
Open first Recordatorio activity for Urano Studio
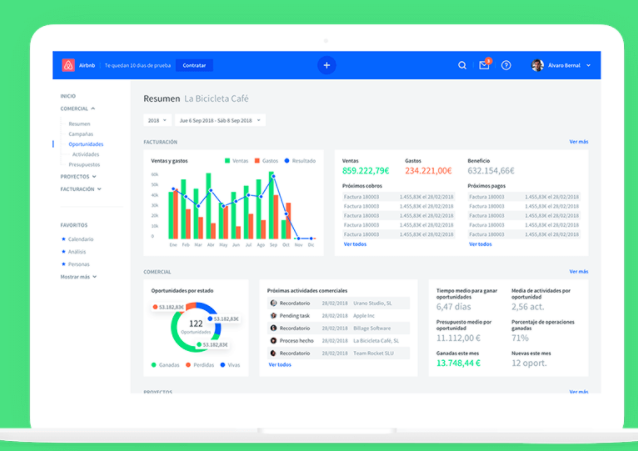[295, 302]
